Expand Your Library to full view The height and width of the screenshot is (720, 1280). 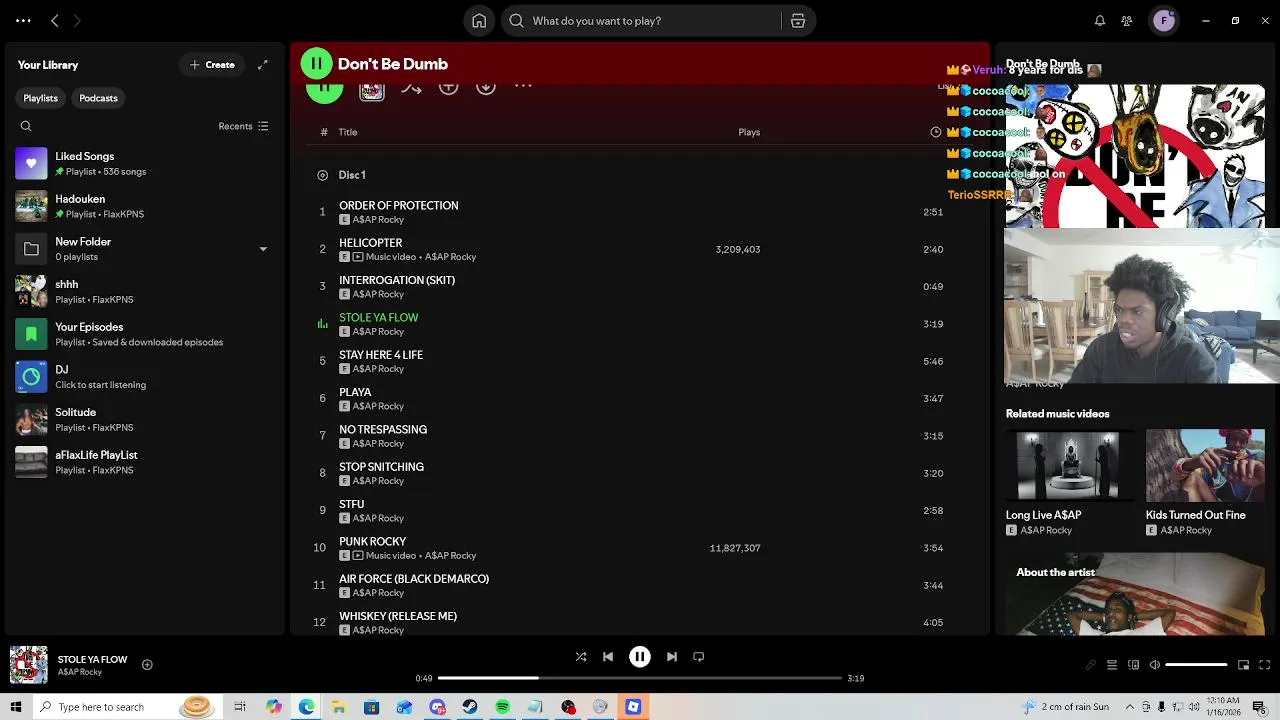coord(263,65)
